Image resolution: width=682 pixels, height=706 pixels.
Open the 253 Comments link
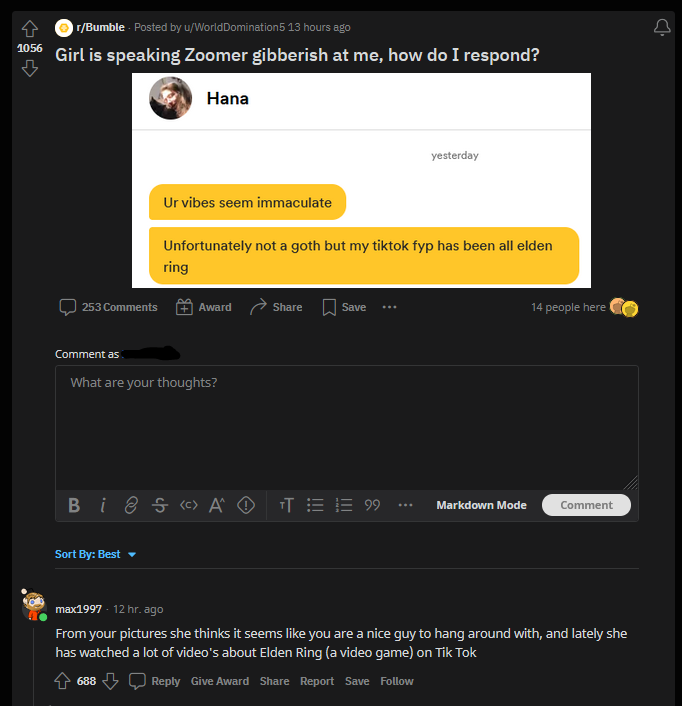[109, 307]
